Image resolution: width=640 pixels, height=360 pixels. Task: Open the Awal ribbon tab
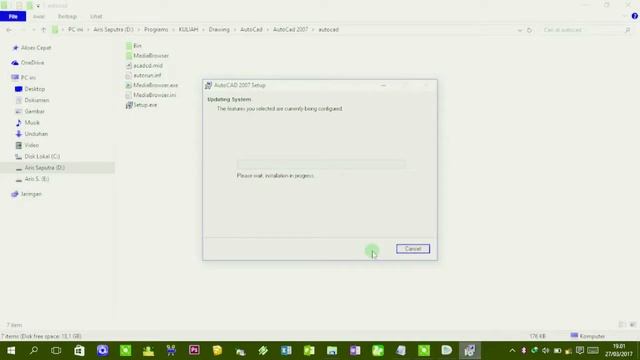pyautogui.click(x=39, y=16)
